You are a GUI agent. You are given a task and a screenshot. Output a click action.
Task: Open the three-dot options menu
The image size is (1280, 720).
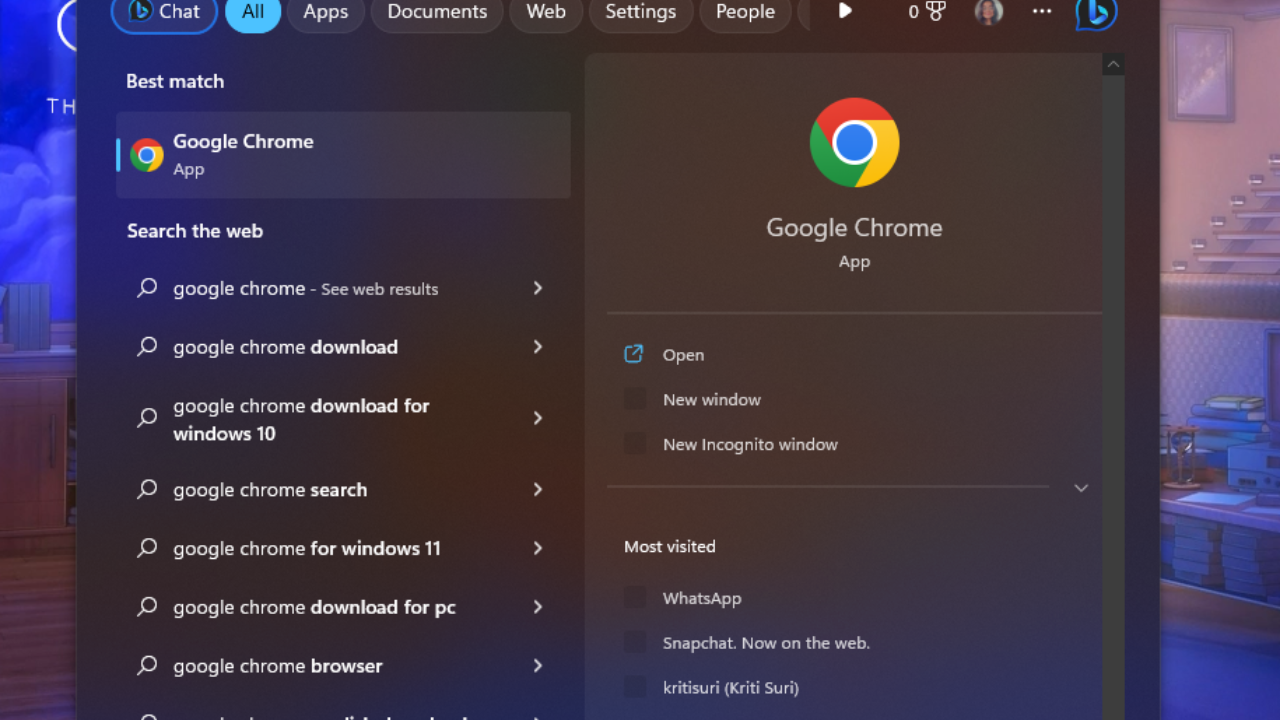[x=1042, y=11]
